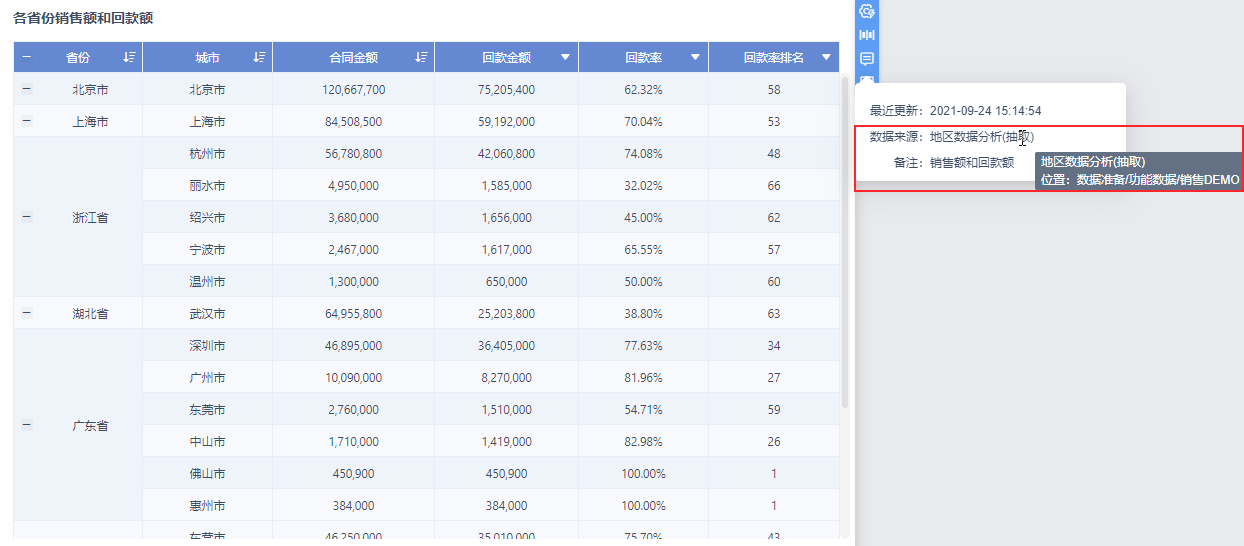Click the column width adjust icon
Image resolution: width=1244 pixels, height=546 pixels.
(x=867, y=35)
